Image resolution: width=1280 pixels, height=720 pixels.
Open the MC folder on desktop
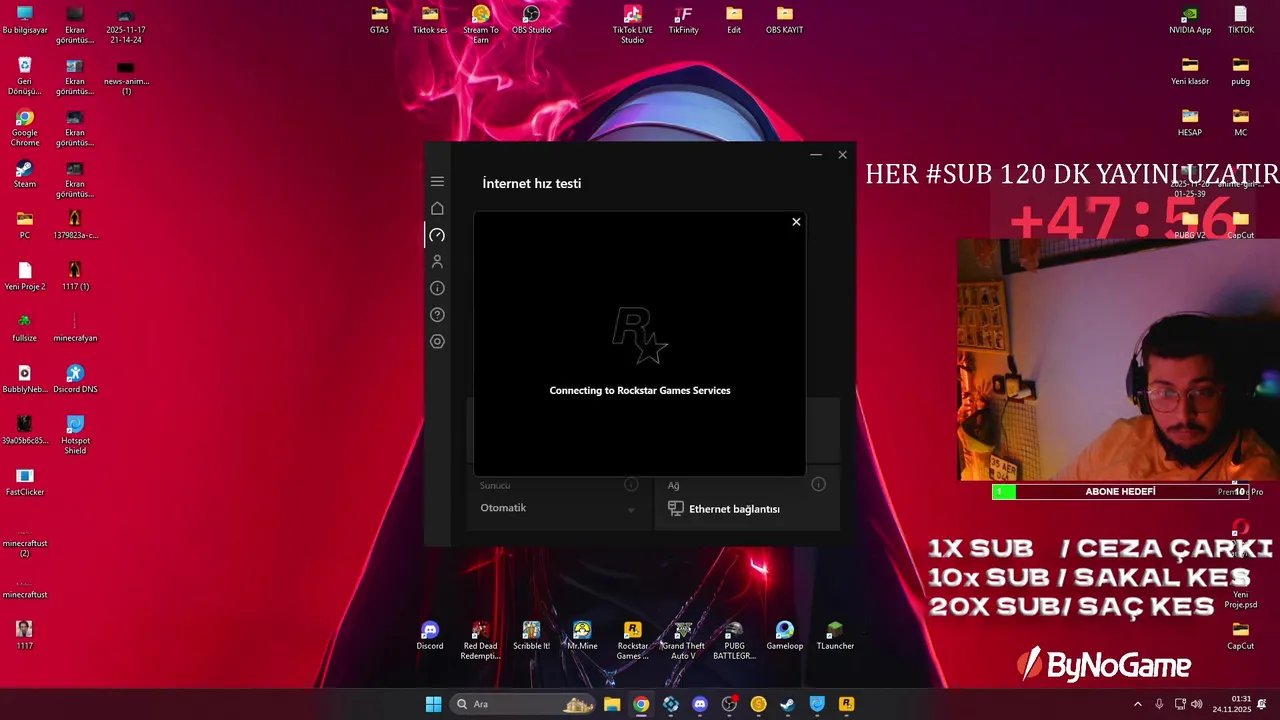pyautogui.click(x=1241, y=122)
